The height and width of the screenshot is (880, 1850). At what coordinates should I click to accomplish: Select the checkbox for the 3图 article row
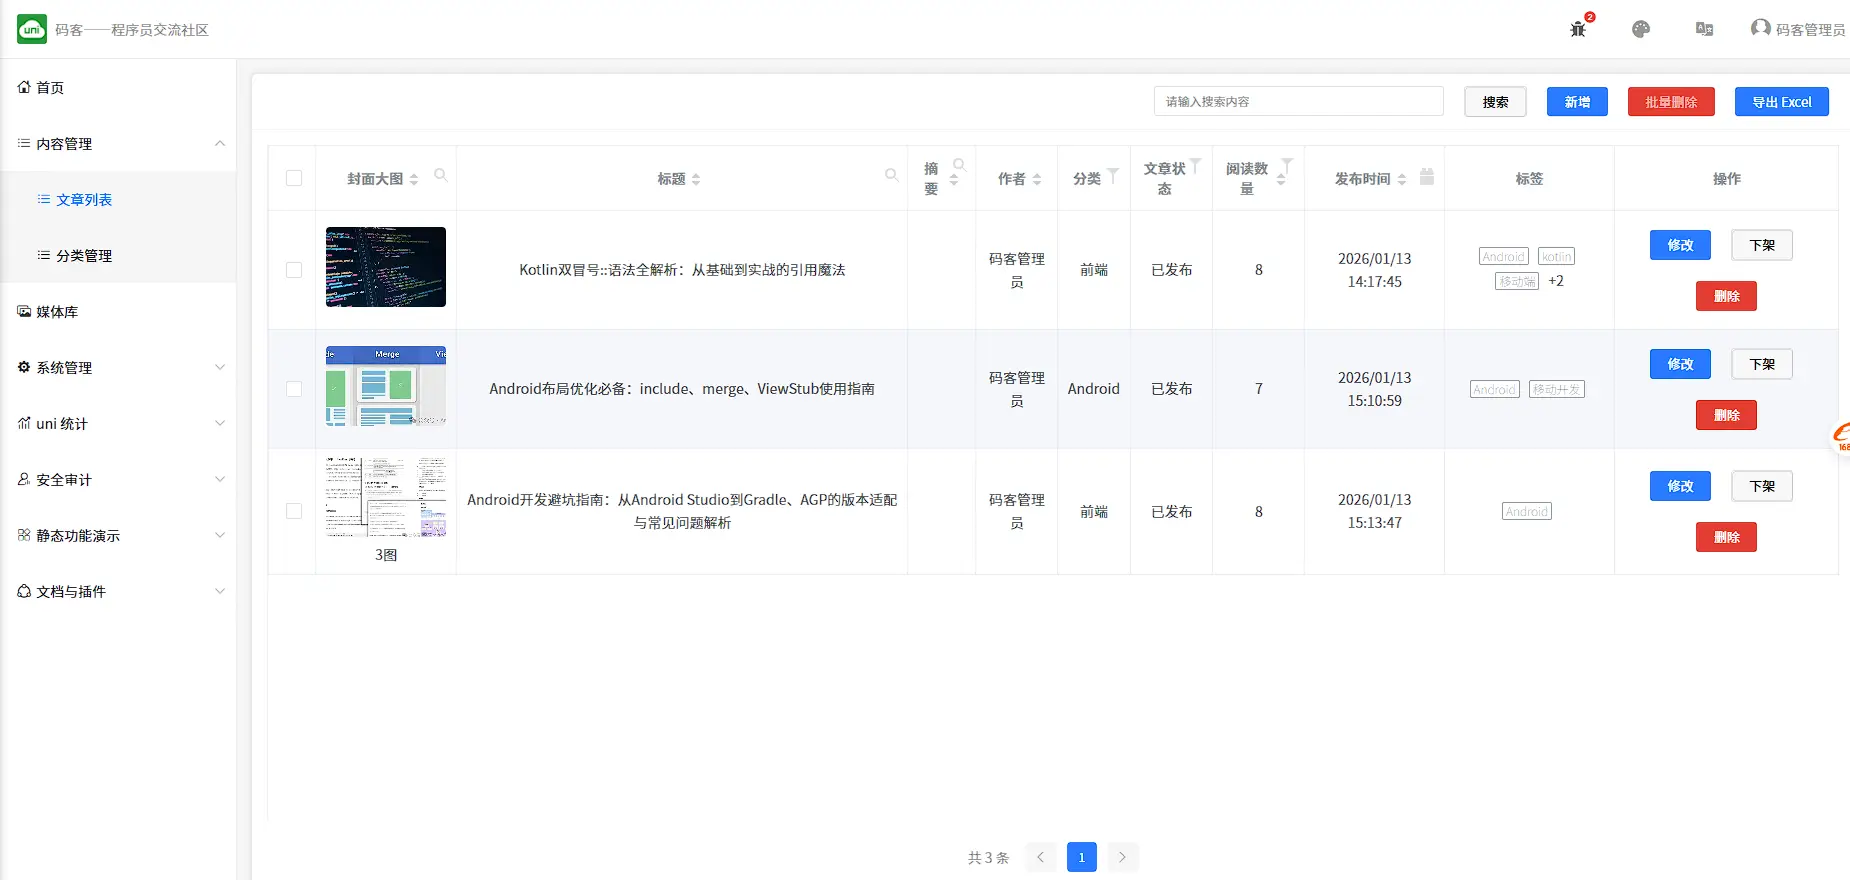coord(294,511)
